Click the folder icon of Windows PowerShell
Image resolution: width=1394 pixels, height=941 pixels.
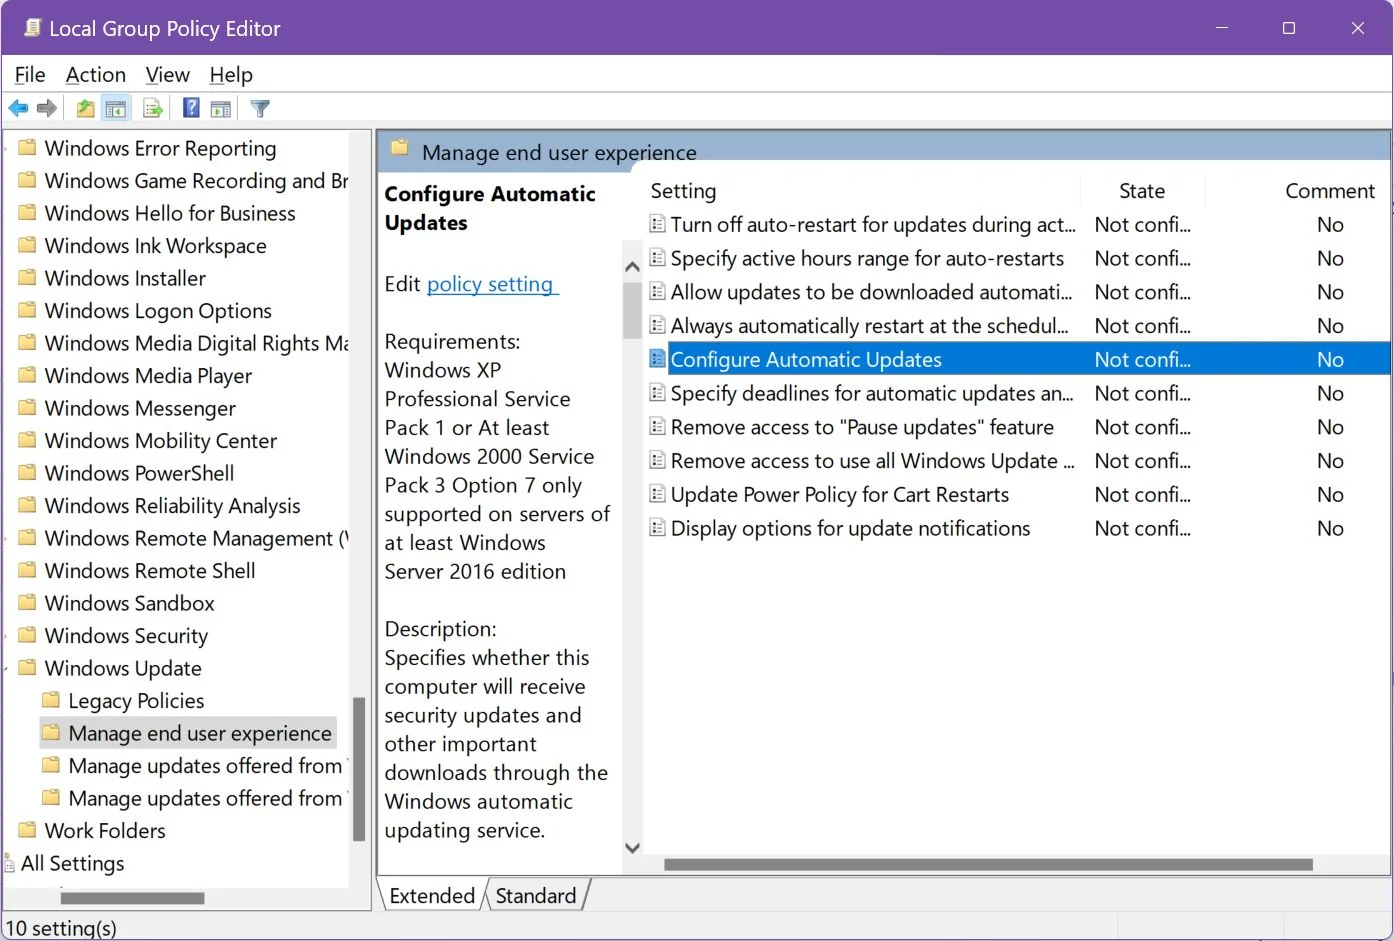pos(28,473)
